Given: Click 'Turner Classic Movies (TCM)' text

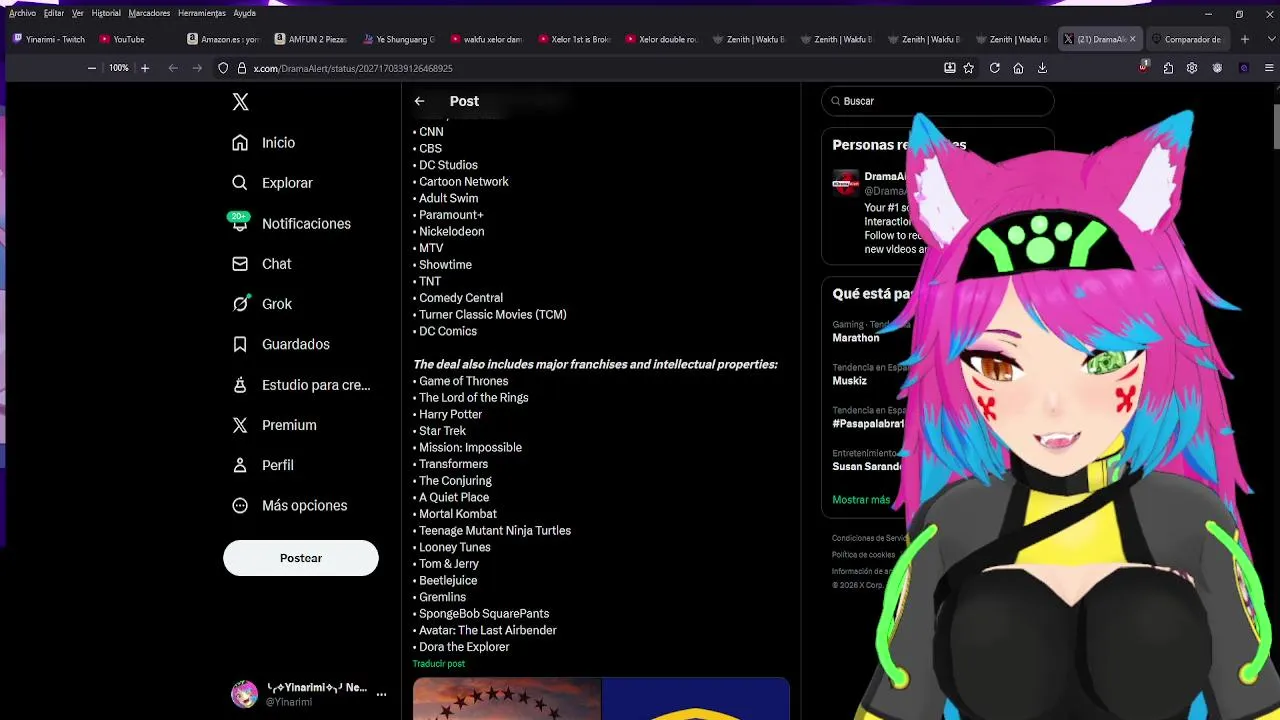Looking at the screenshot, I should [493, 315].
